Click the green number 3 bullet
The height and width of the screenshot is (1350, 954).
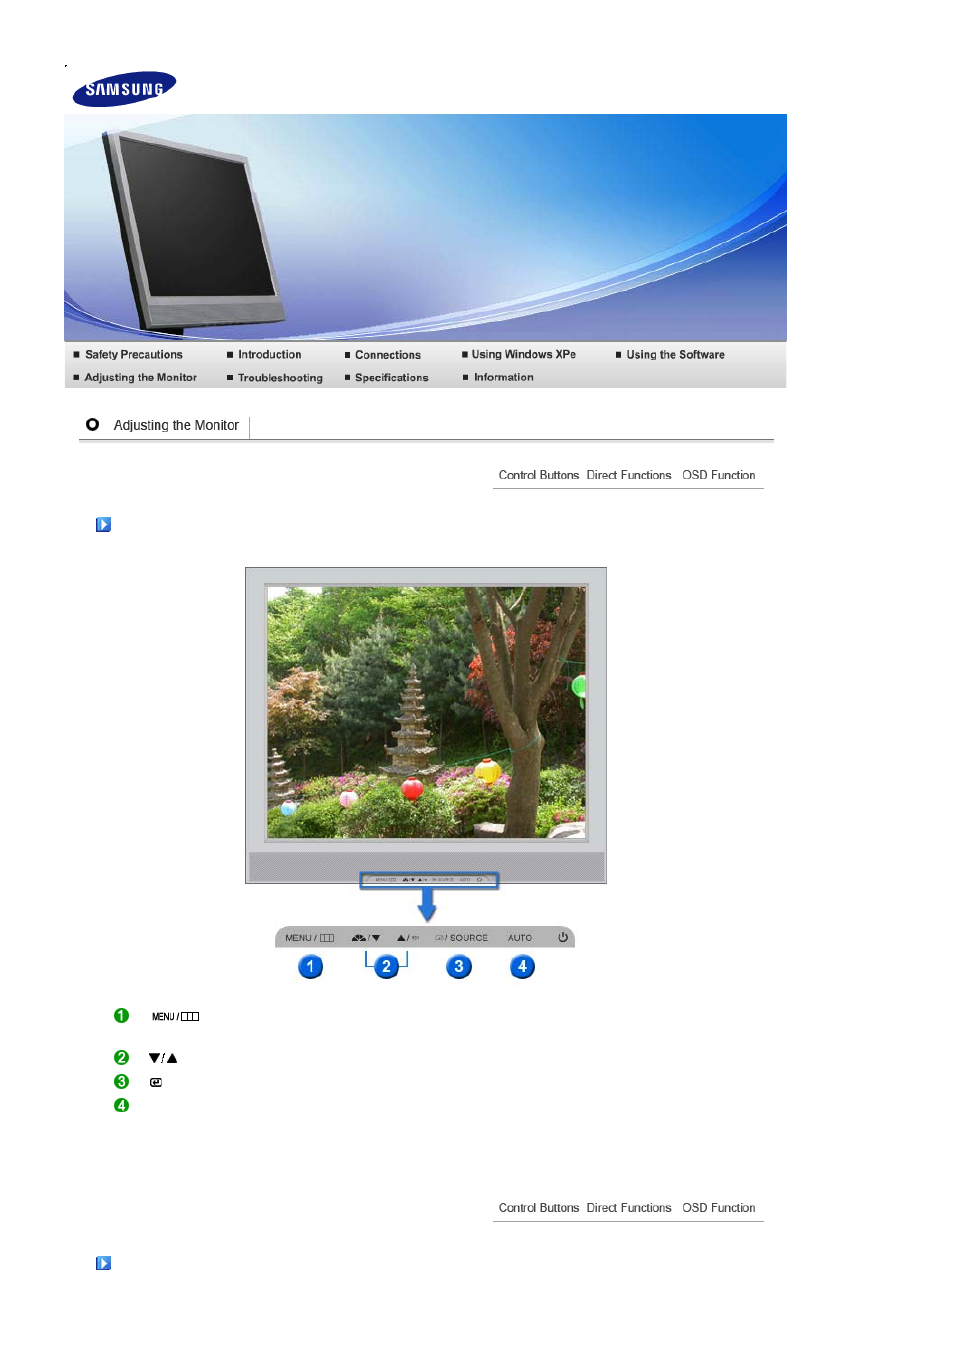tap(121, 1081)
